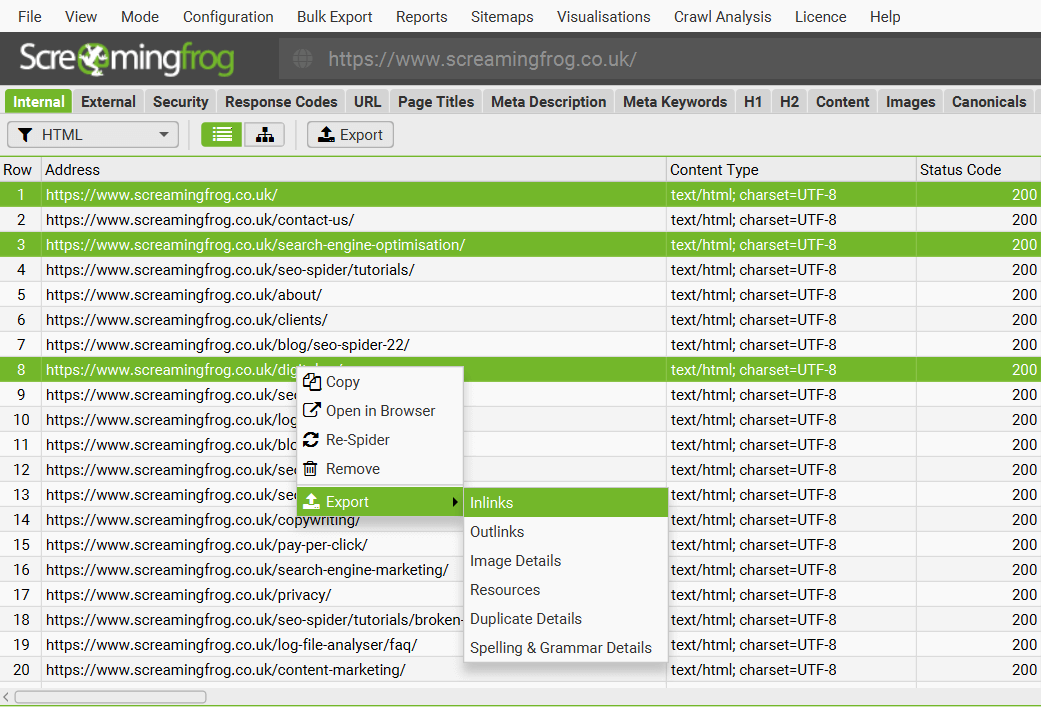This screenshot has height=710, width=1041.
Task: Click the Copy icon in the context menu
Action: pos(313,382)
